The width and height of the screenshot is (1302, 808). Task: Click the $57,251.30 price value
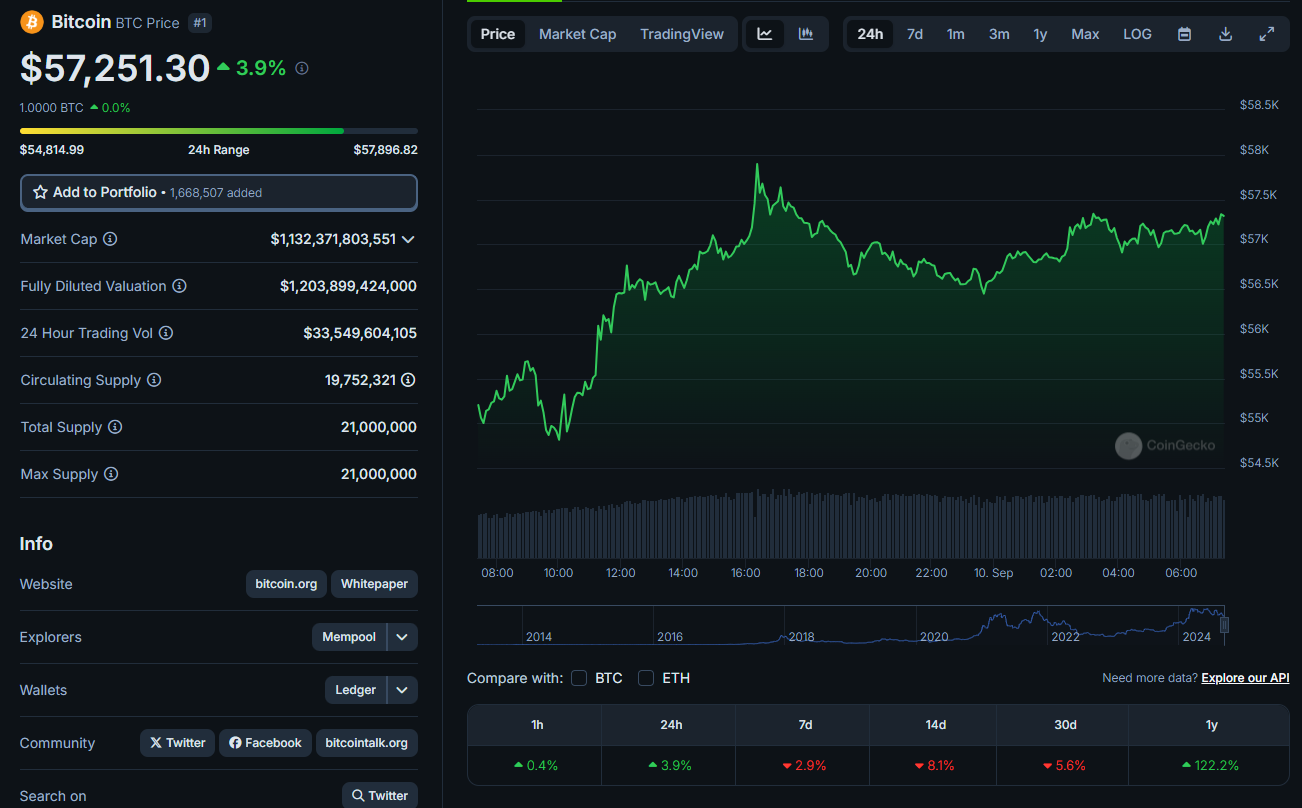(115, 68)
